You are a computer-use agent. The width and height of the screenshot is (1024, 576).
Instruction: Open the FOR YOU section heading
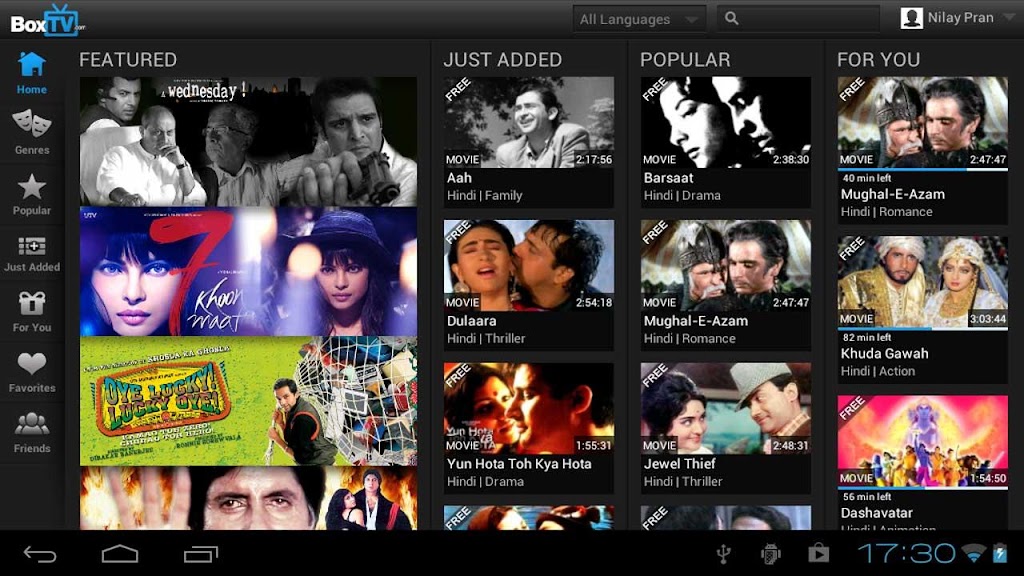tap(878, 59)
